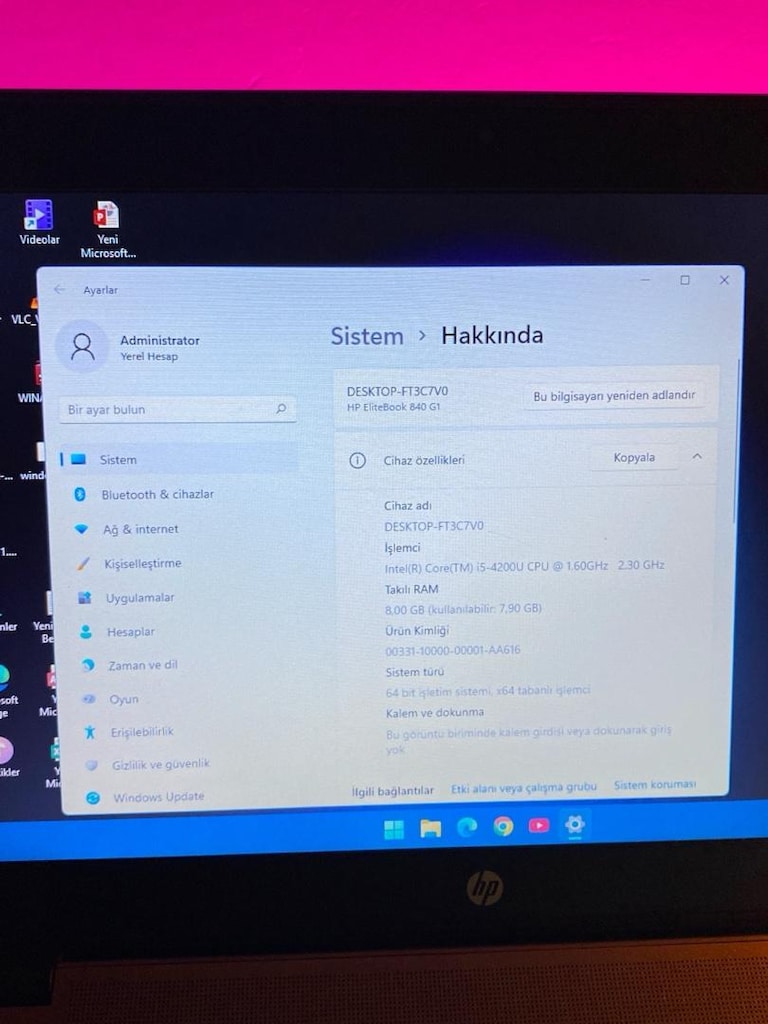Screen dimensions: 768x1024
Task: Click the Start button on the taskbar
Action: coord(393,829)
